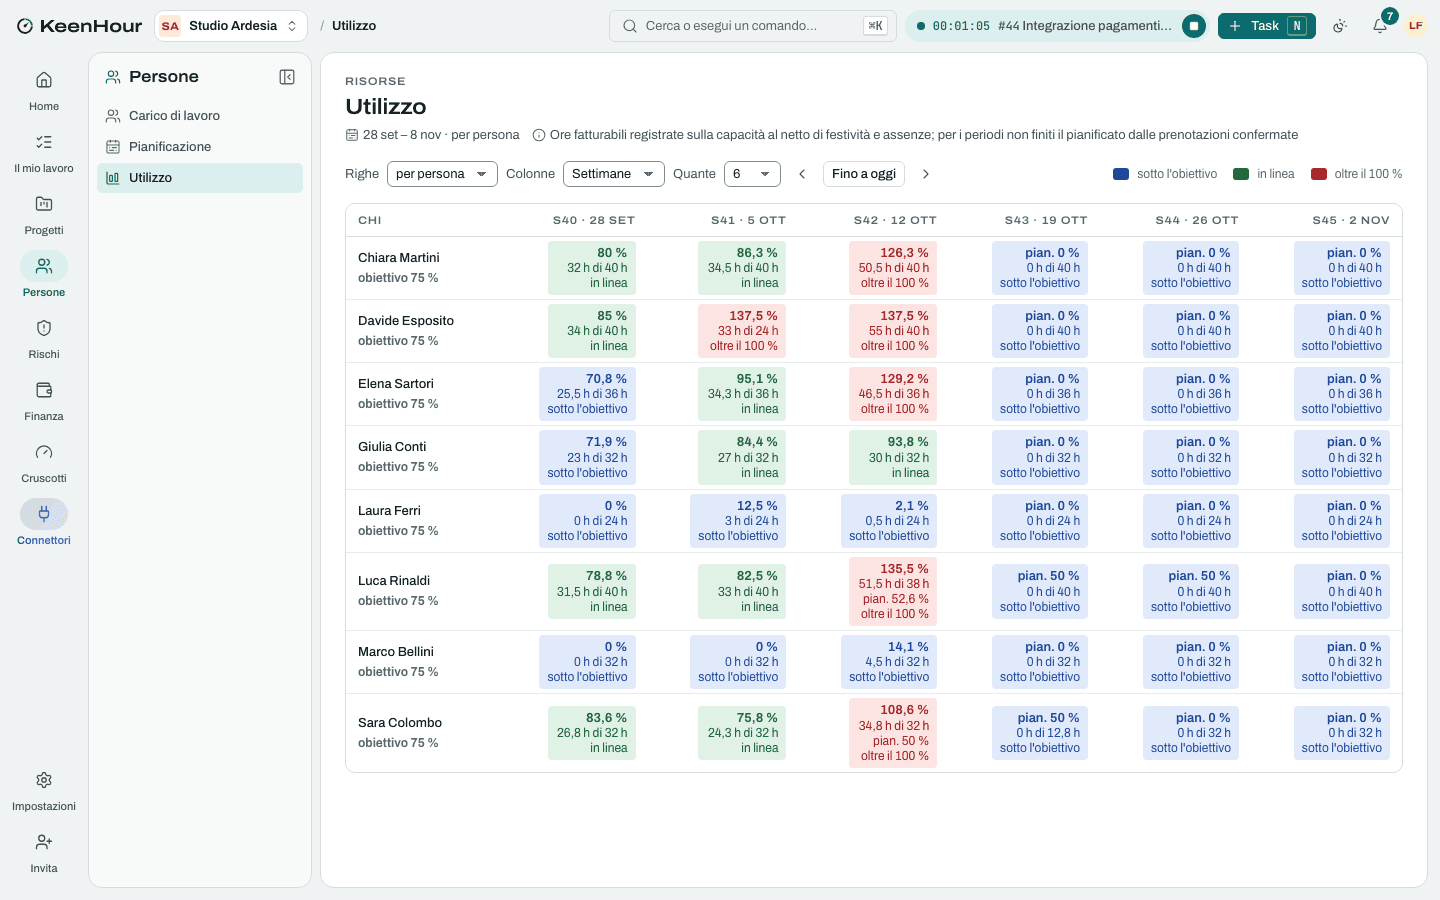Open Finanza wallet icon

[x=44, y=390]
